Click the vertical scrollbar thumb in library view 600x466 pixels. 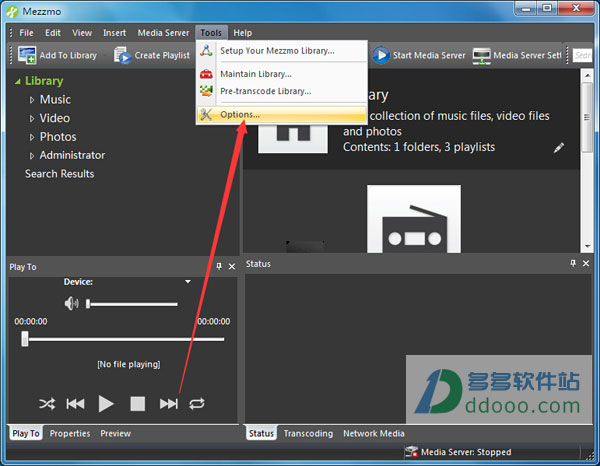pyautogui.click(x=587, y=117)
